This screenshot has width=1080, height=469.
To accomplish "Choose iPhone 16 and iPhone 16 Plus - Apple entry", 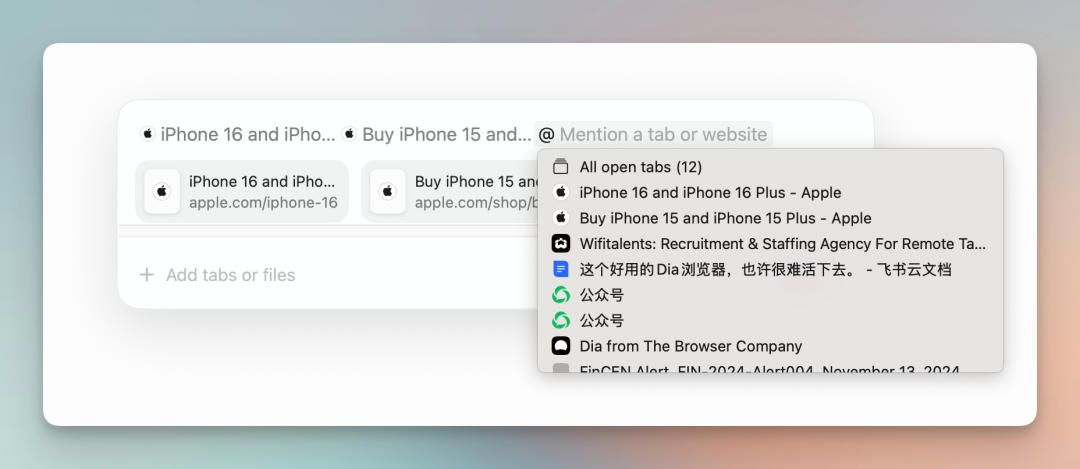I will (x=770, y=192).
